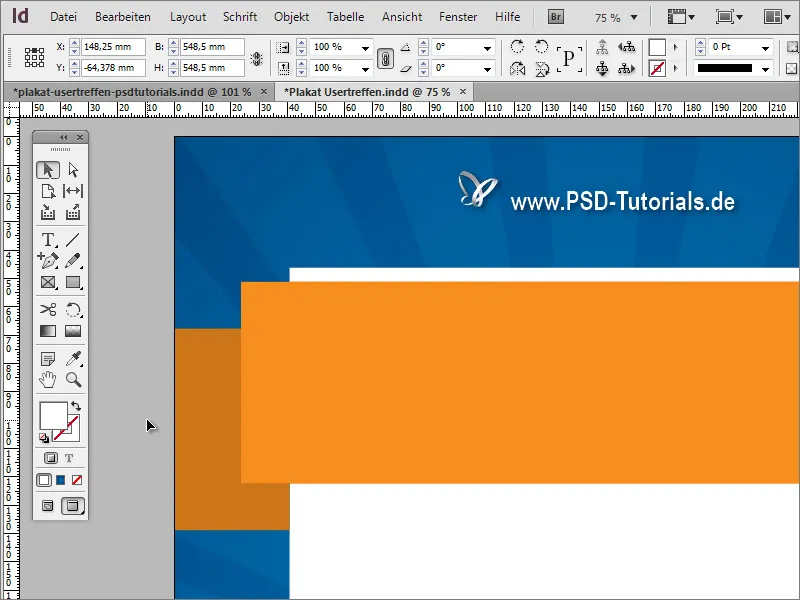Image resolution: width=800 pixels, height=600 pixels.
Task: Open the Bearbeiten menu
Action: click(x=122, y=17)
